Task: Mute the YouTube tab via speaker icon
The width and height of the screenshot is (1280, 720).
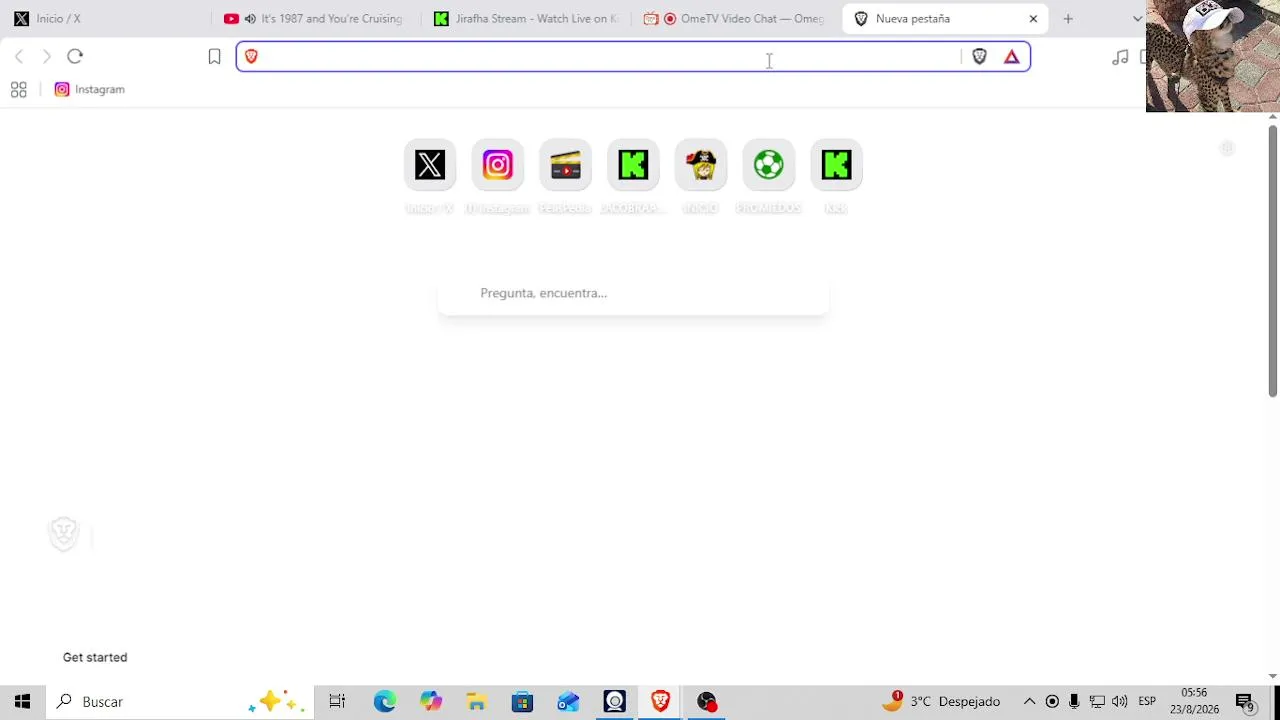Action: [250, 19]
